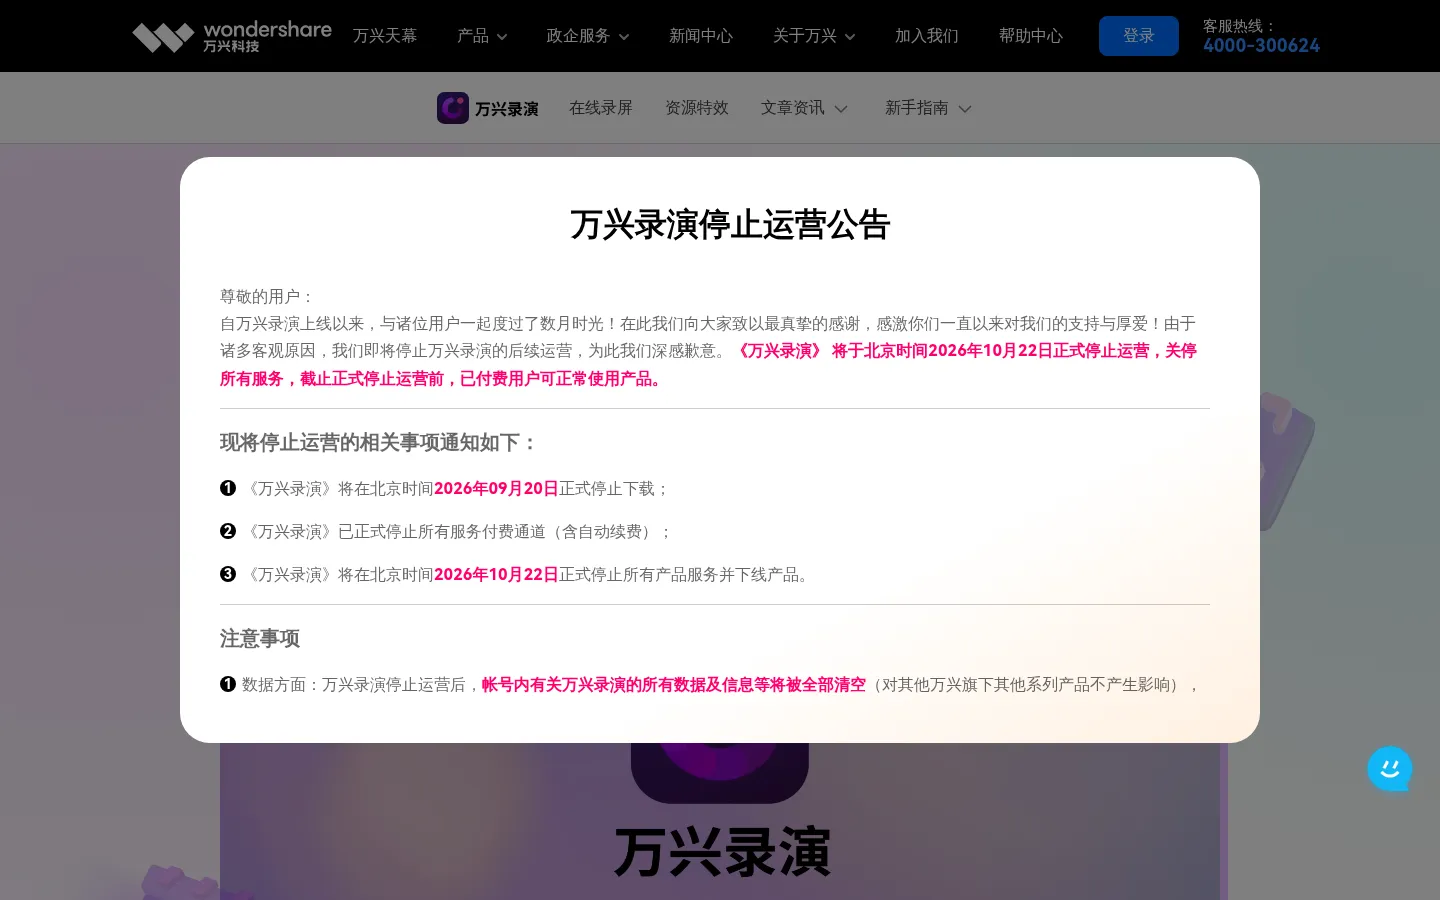Click the 2026年09月20日 stop-download date
1440x900 pixels.
point(496,489)
